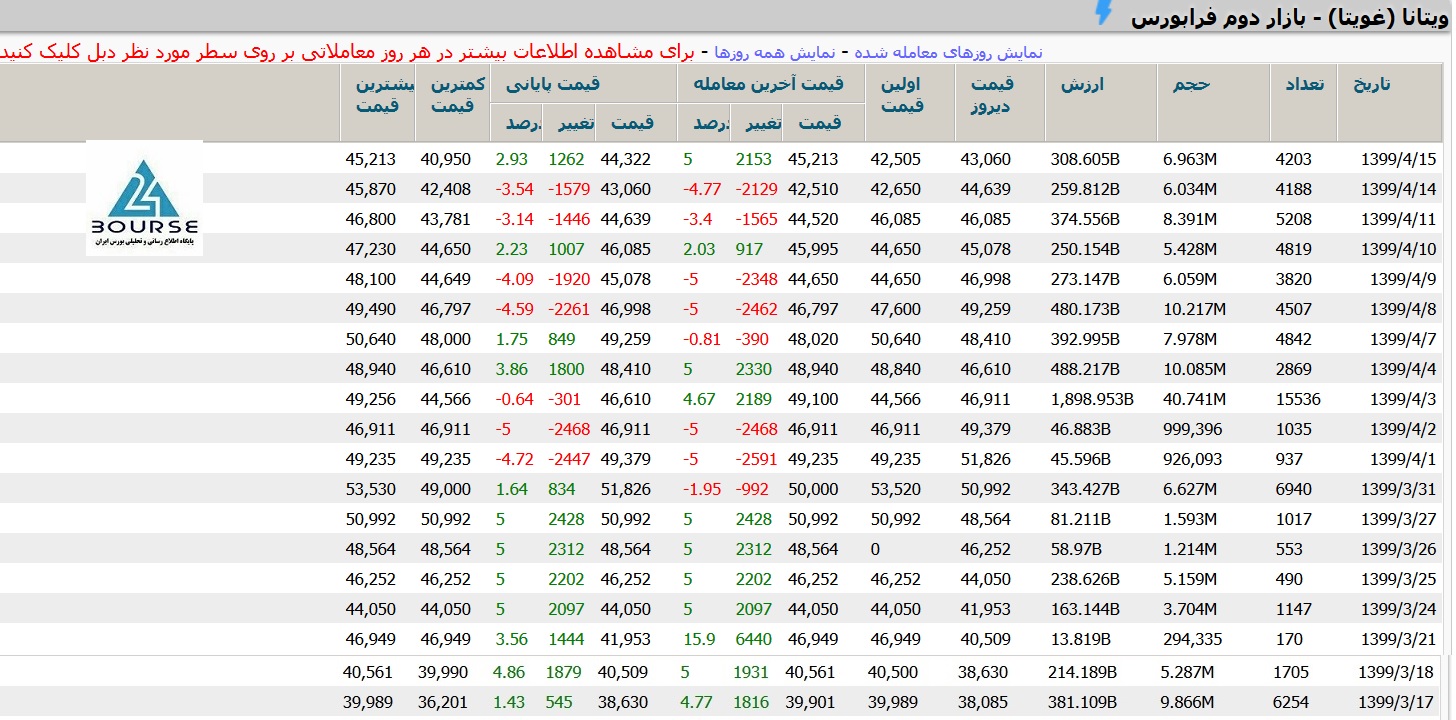Image resolution: width=1456 pixels, height=720 pixels.
Task: Click the highest price cell 50,640
Action: click(370, 339)
